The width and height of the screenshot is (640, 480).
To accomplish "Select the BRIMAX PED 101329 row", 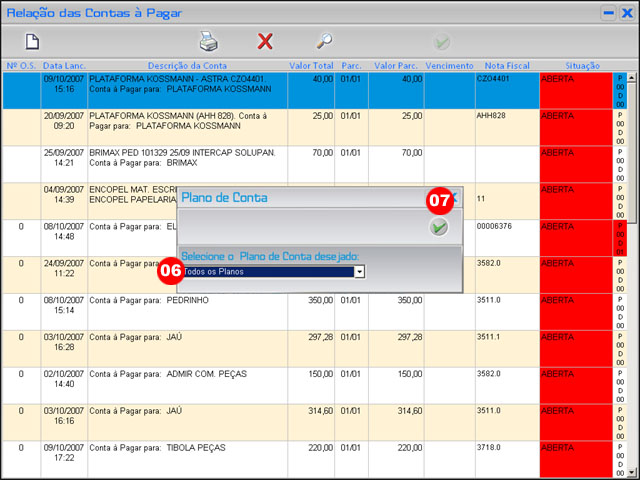I will (x=187, y=164).
